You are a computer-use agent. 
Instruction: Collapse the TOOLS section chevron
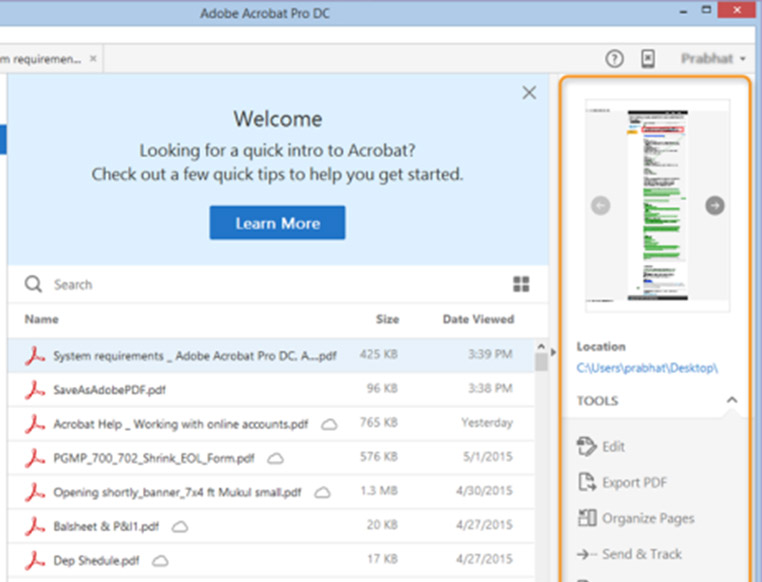tap(732, 400)
